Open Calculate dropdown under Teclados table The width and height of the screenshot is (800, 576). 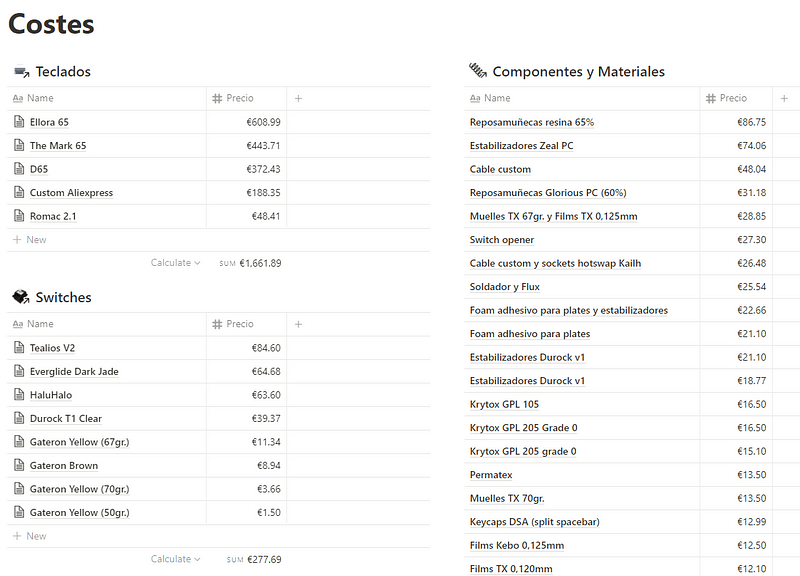[175, 263]
